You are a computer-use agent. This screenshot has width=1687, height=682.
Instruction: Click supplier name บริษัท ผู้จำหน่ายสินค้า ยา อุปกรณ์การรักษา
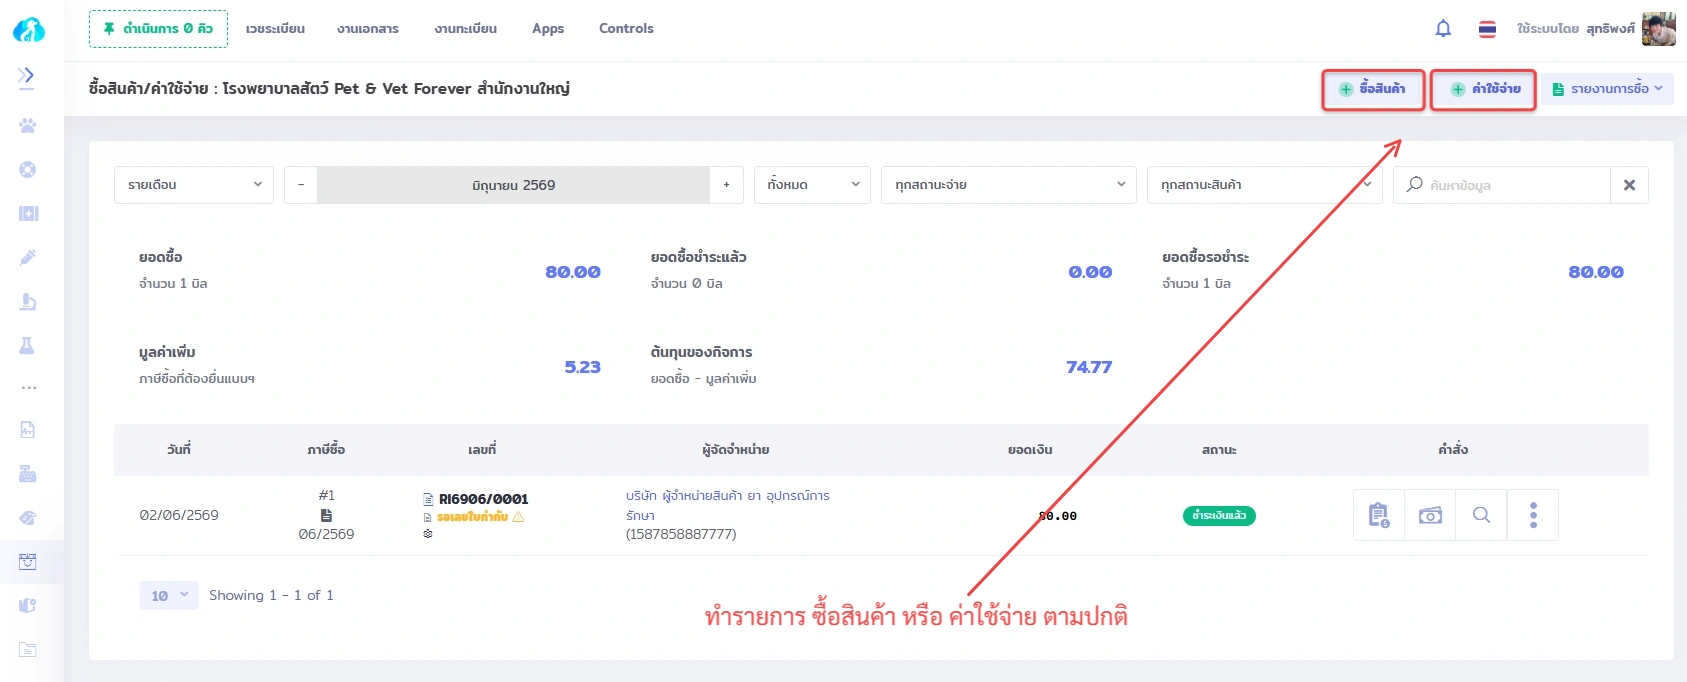(728, 505)
